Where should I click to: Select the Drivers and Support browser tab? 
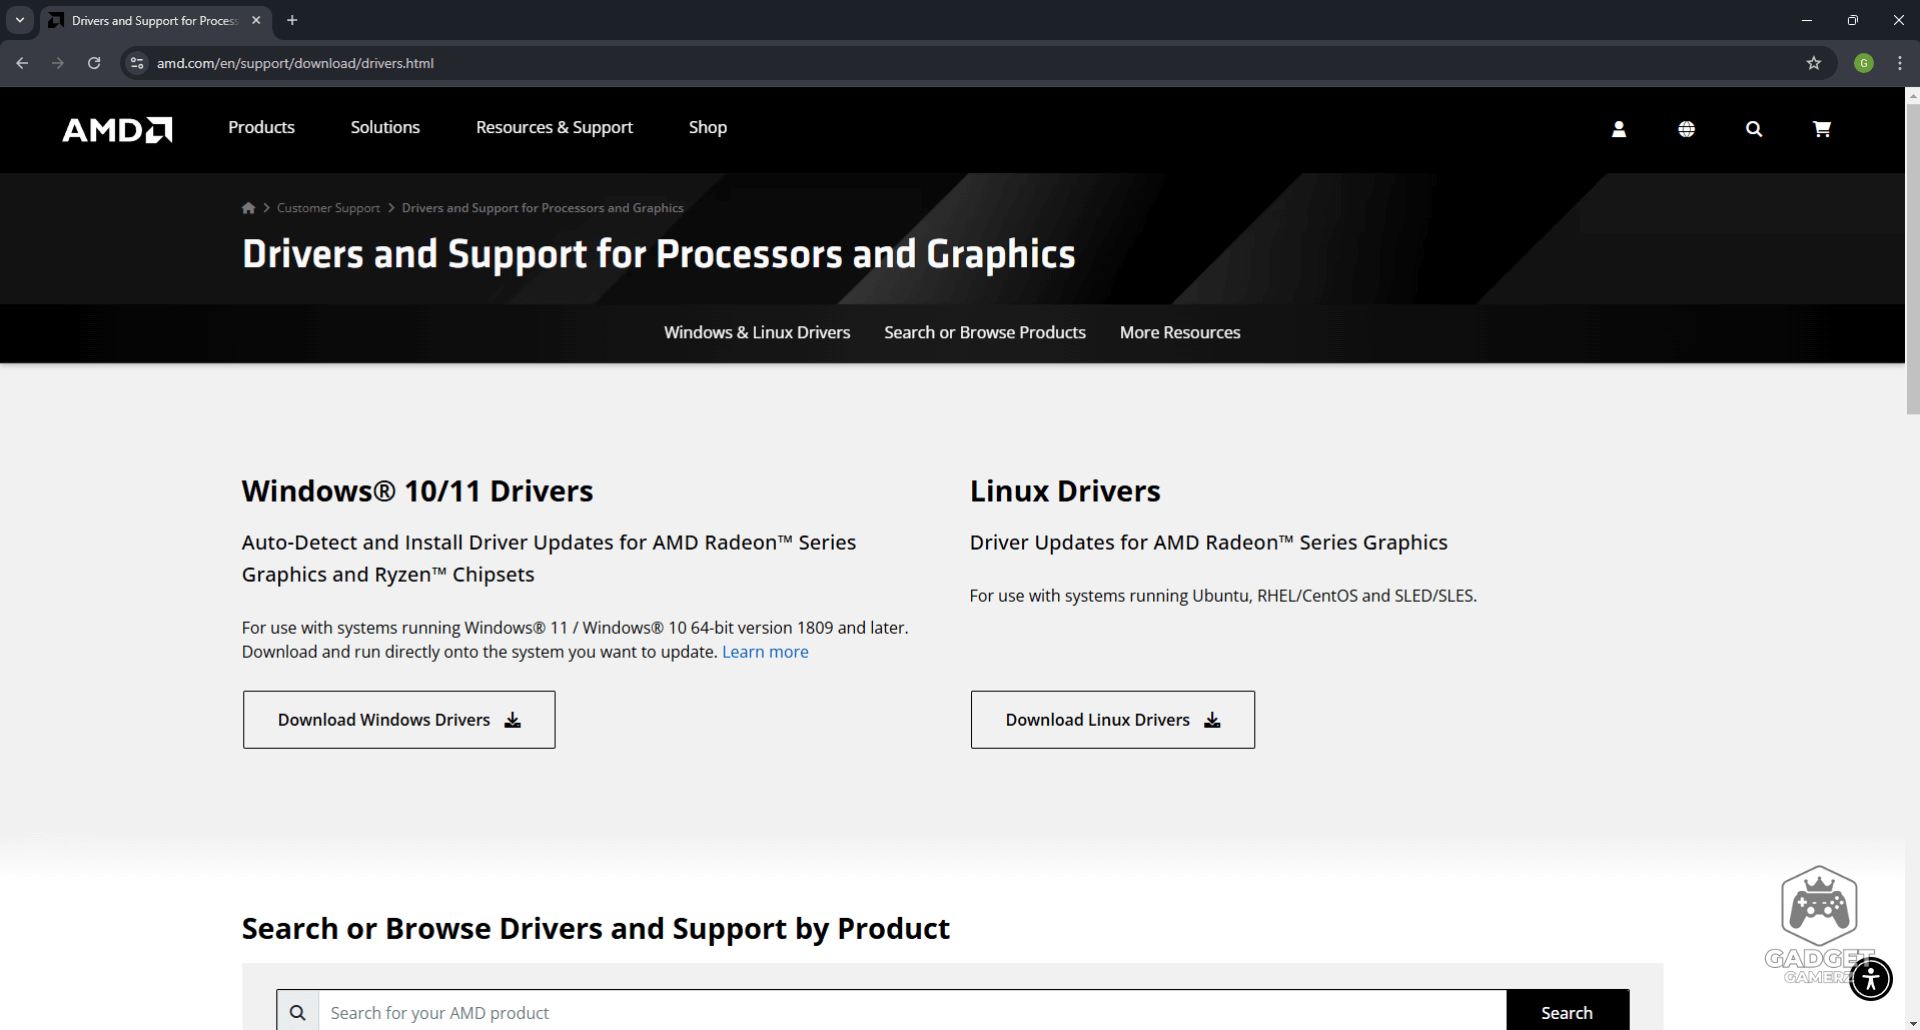point(154,20)
